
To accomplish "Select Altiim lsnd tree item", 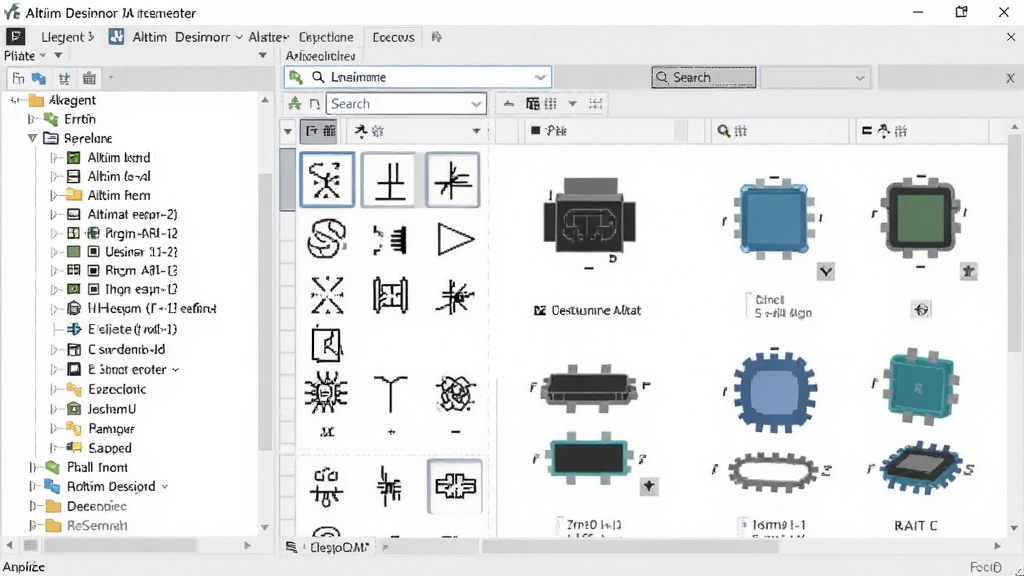I will pos(118,157).
